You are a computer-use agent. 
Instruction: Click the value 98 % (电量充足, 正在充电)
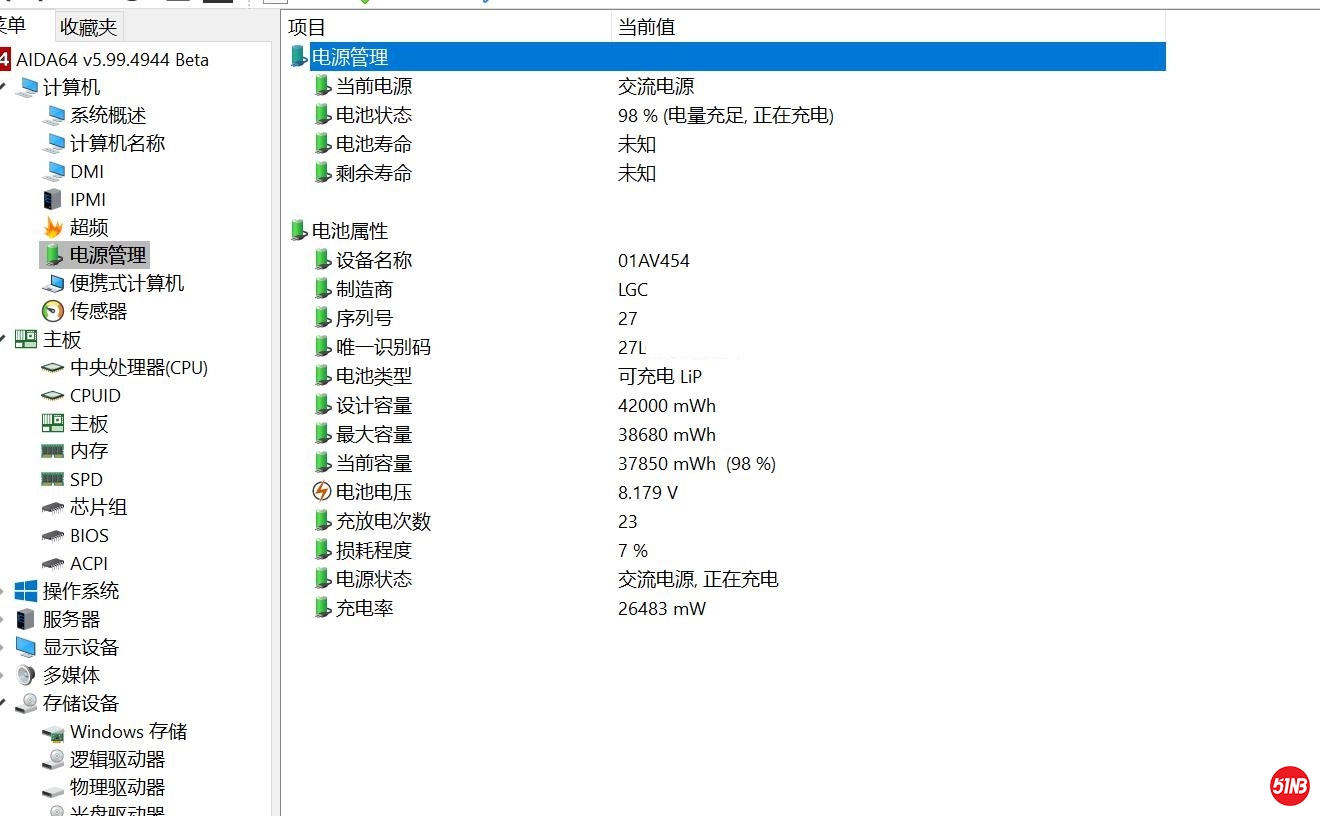click(726, 115)
